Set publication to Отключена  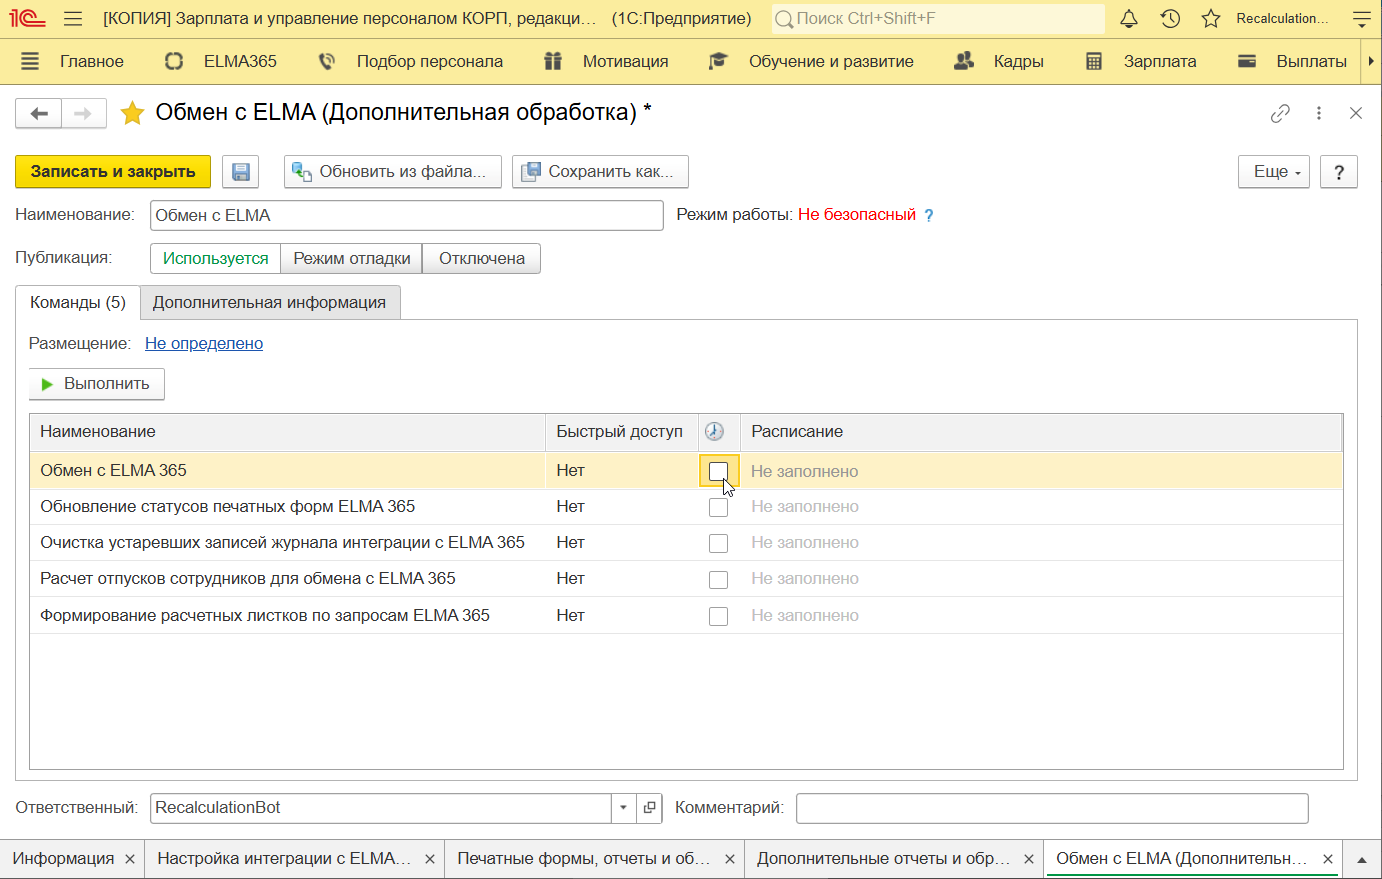coord(482,258)
